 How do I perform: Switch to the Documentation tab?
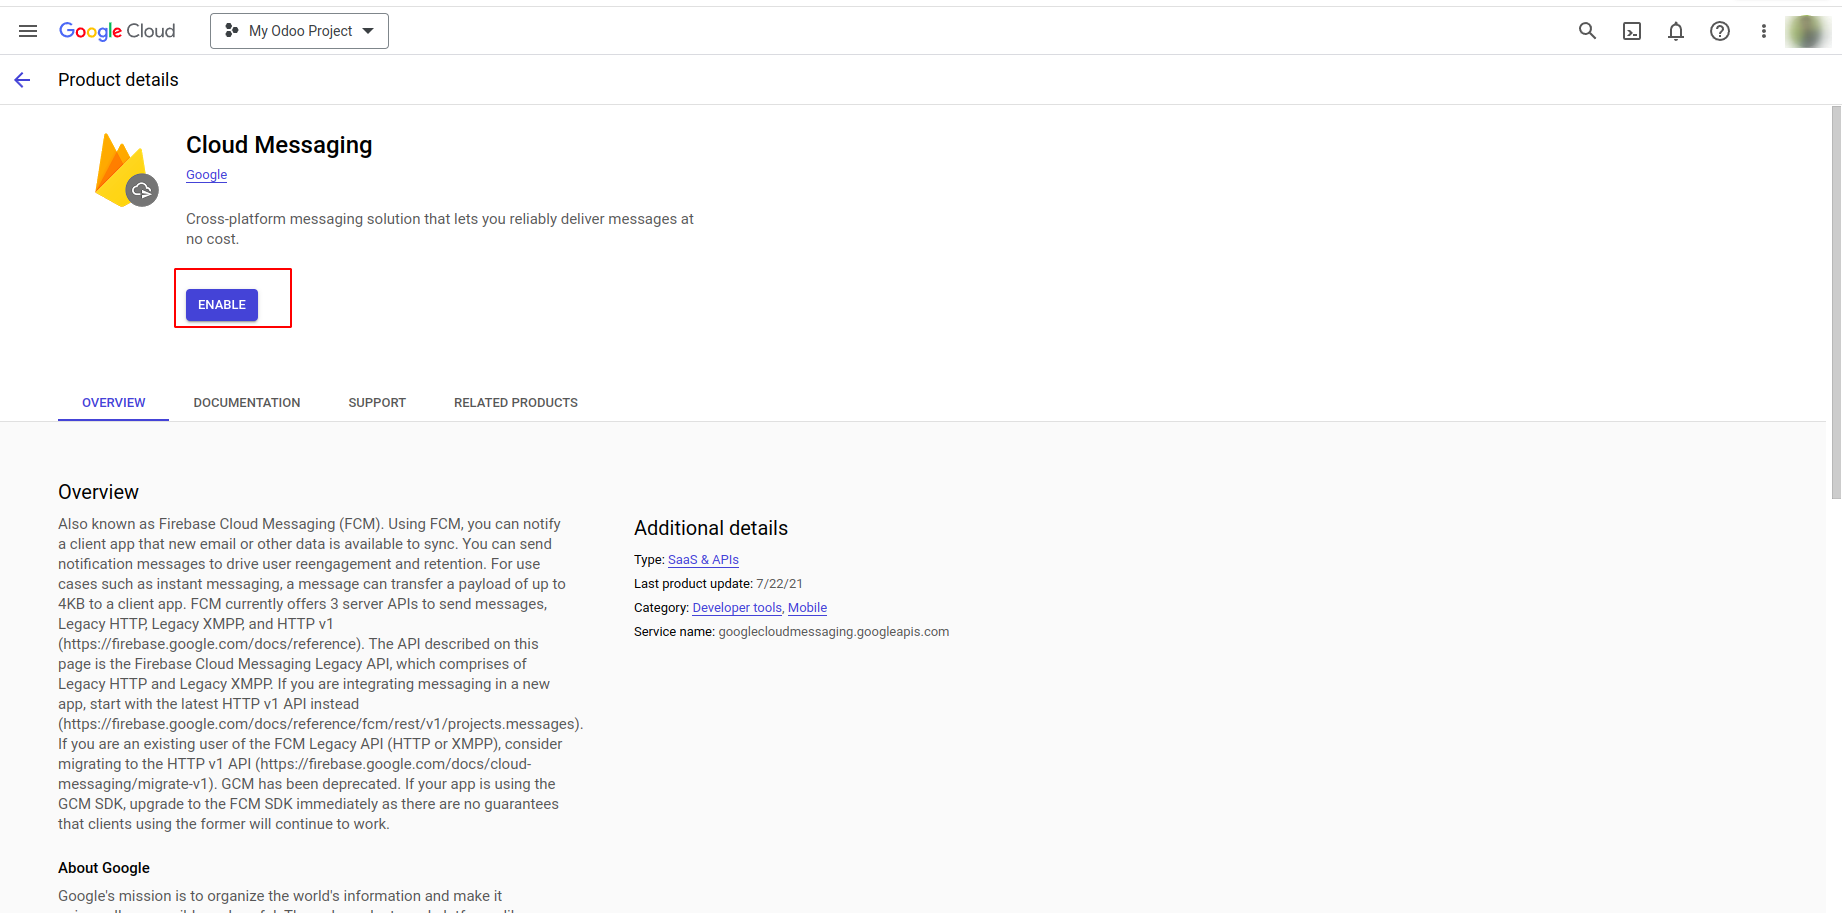[x=247, y=403]
